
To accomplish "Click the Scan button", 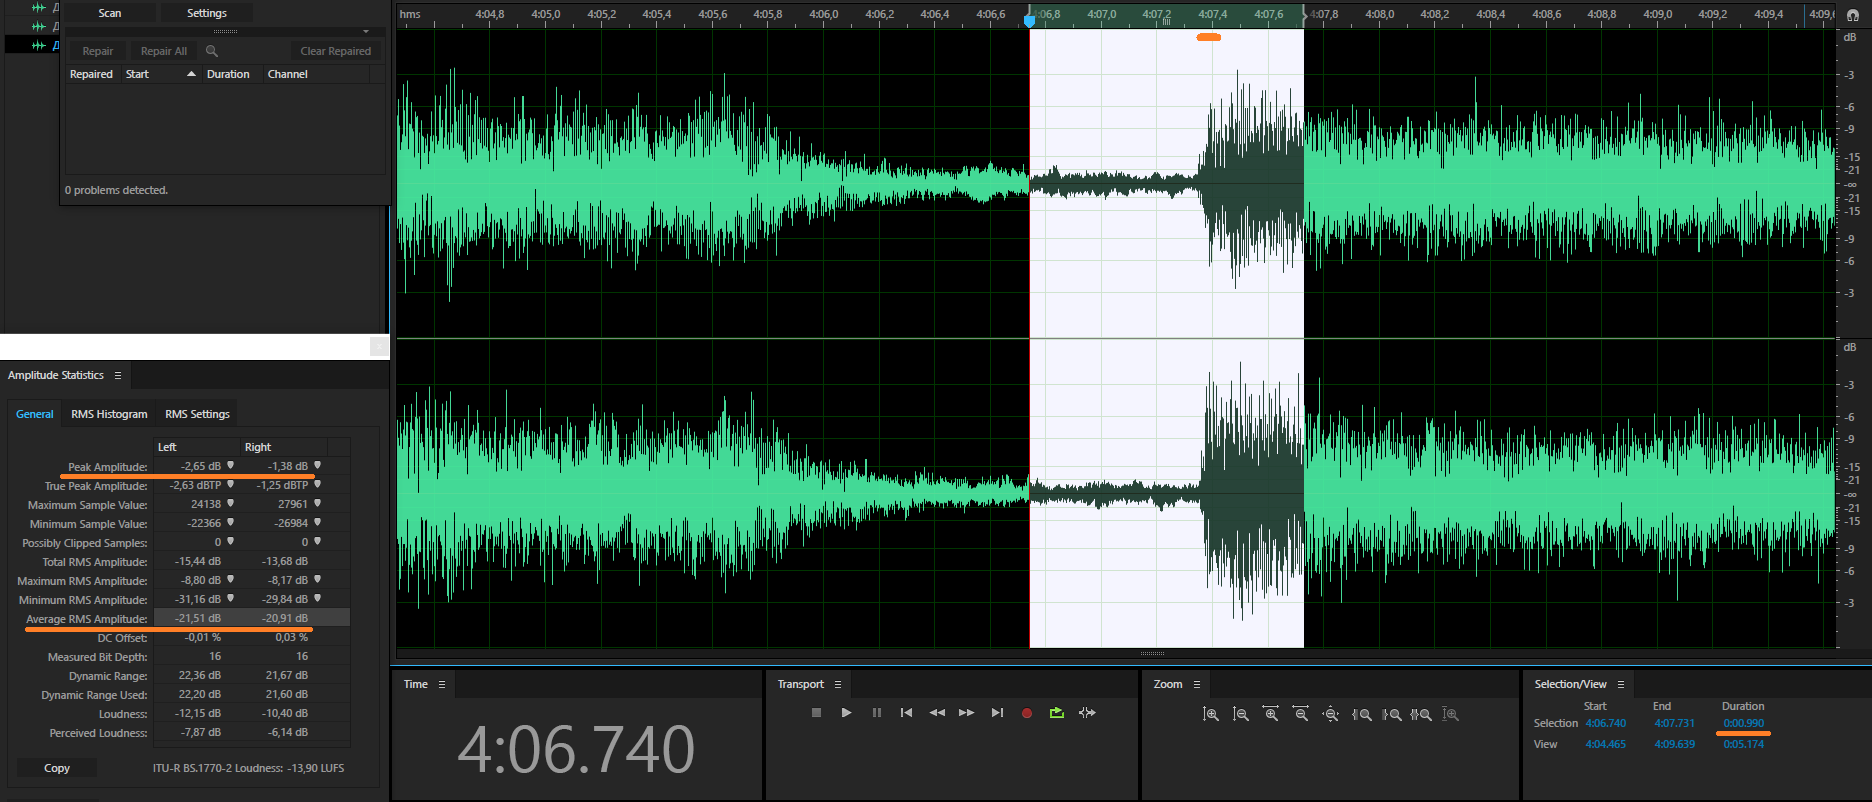I will (110, 13).
